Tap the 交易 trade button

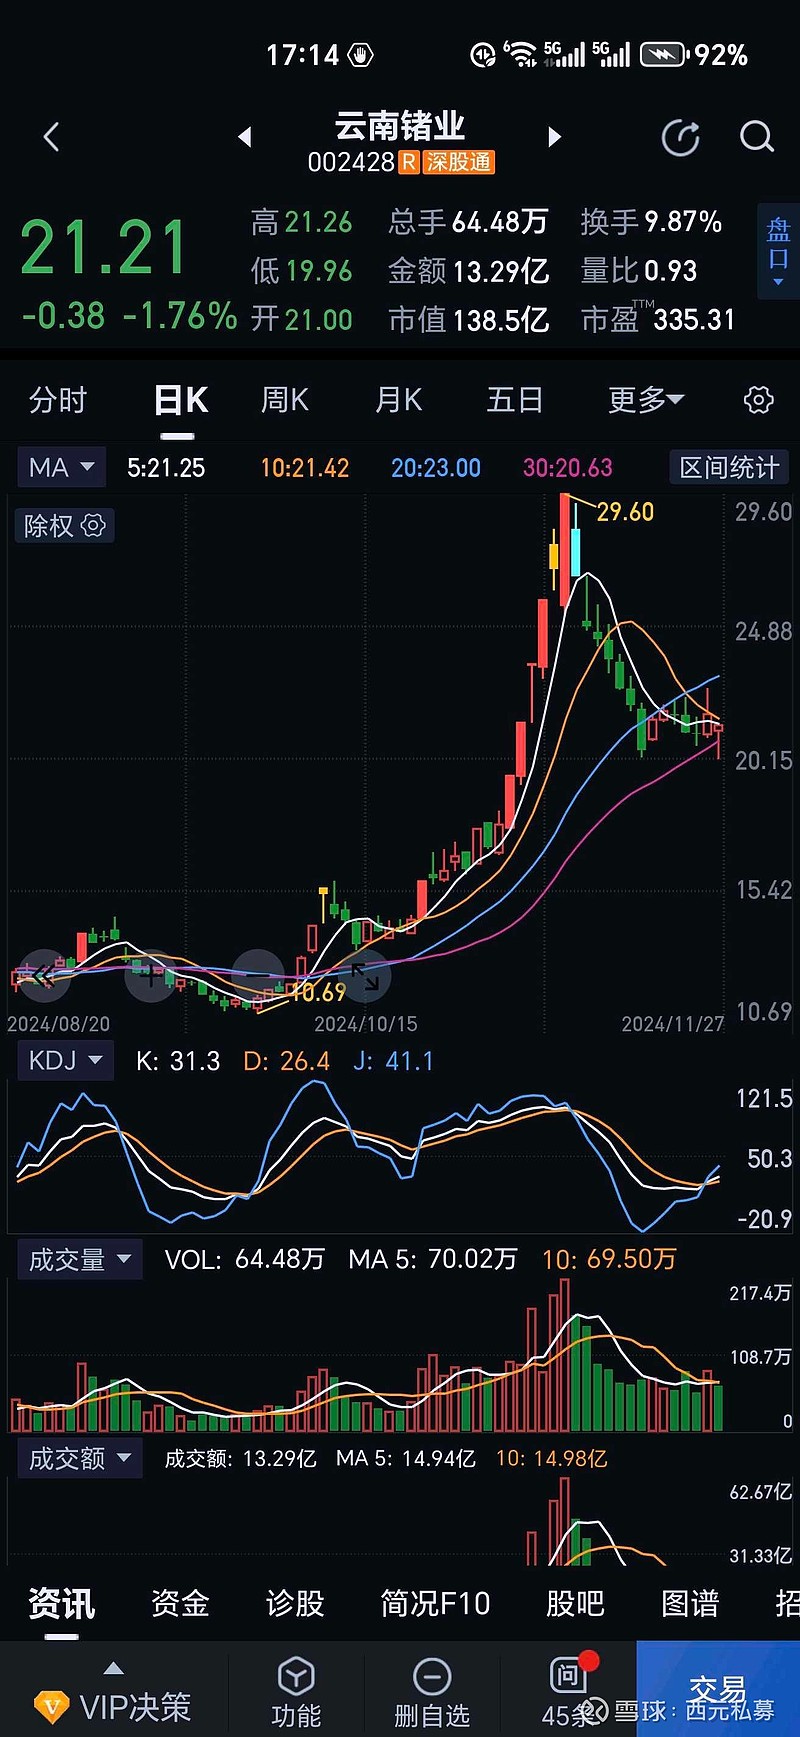pyautogui.click(x=717, y=1688)
